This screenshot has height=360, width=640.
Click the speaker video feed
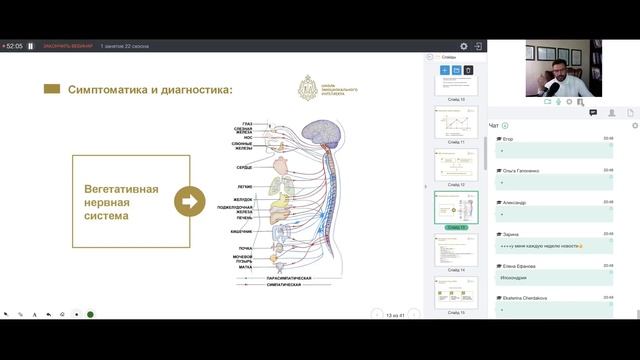(563, 68)
